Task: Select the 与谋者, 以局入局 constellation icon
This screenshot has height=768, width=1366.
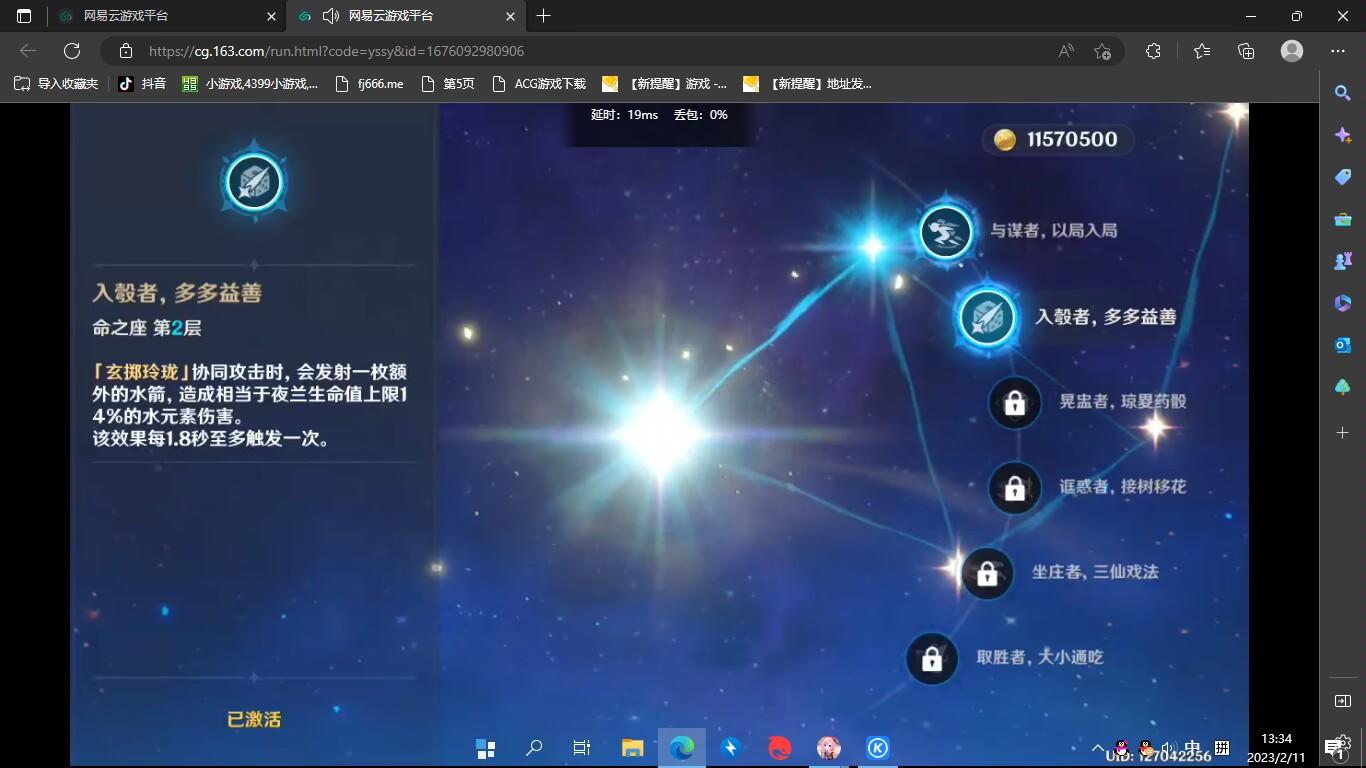Action: [x=945, y=231]
